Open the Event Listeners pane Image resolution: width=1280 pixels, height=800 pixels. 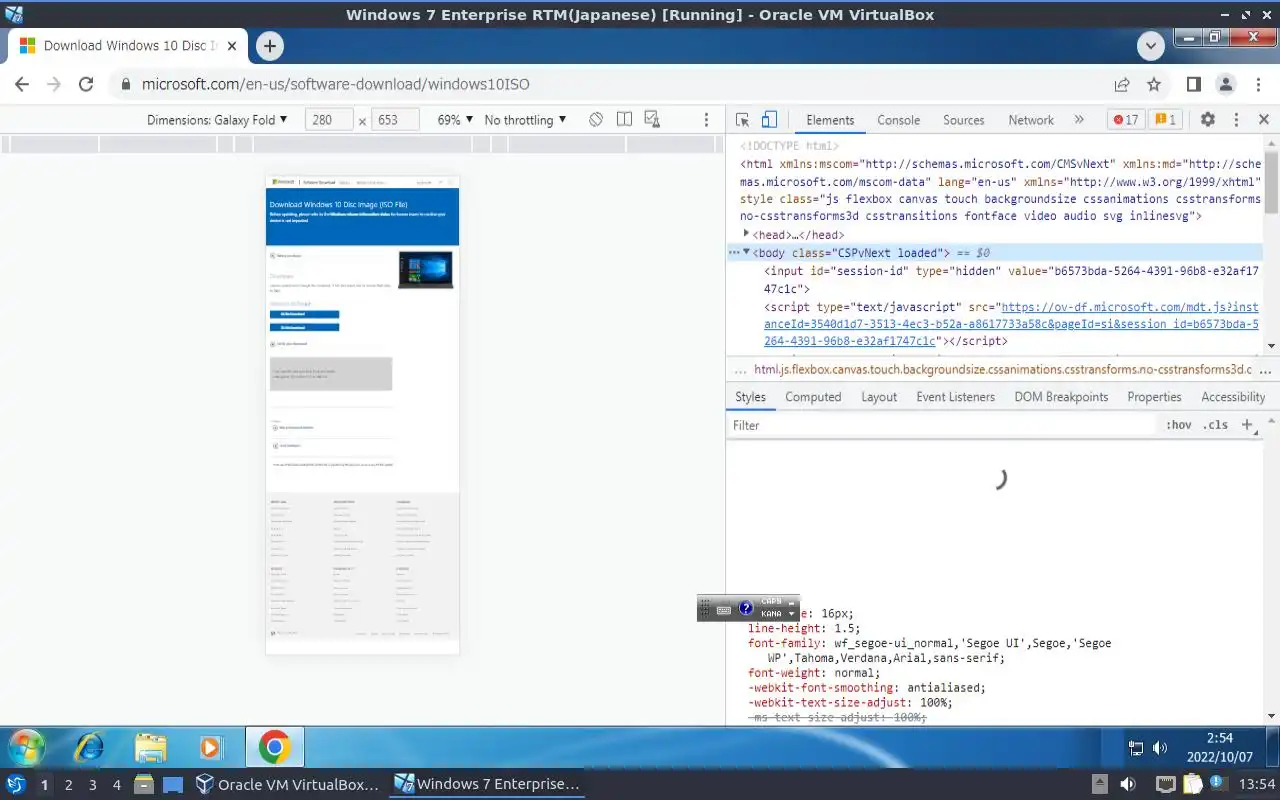(x=956, y=397)
